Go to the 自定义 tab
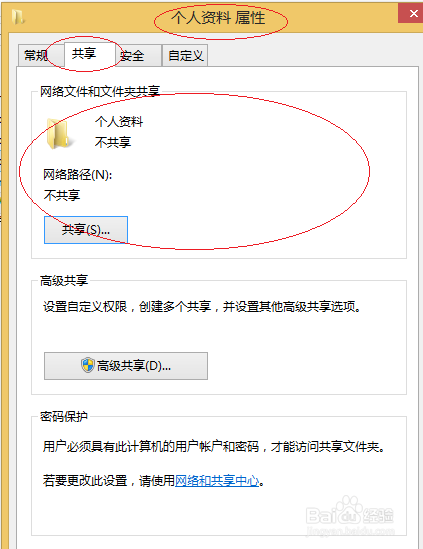Viewport: 423px width, 549px height. pyautogui.click(x=185, y=55)
